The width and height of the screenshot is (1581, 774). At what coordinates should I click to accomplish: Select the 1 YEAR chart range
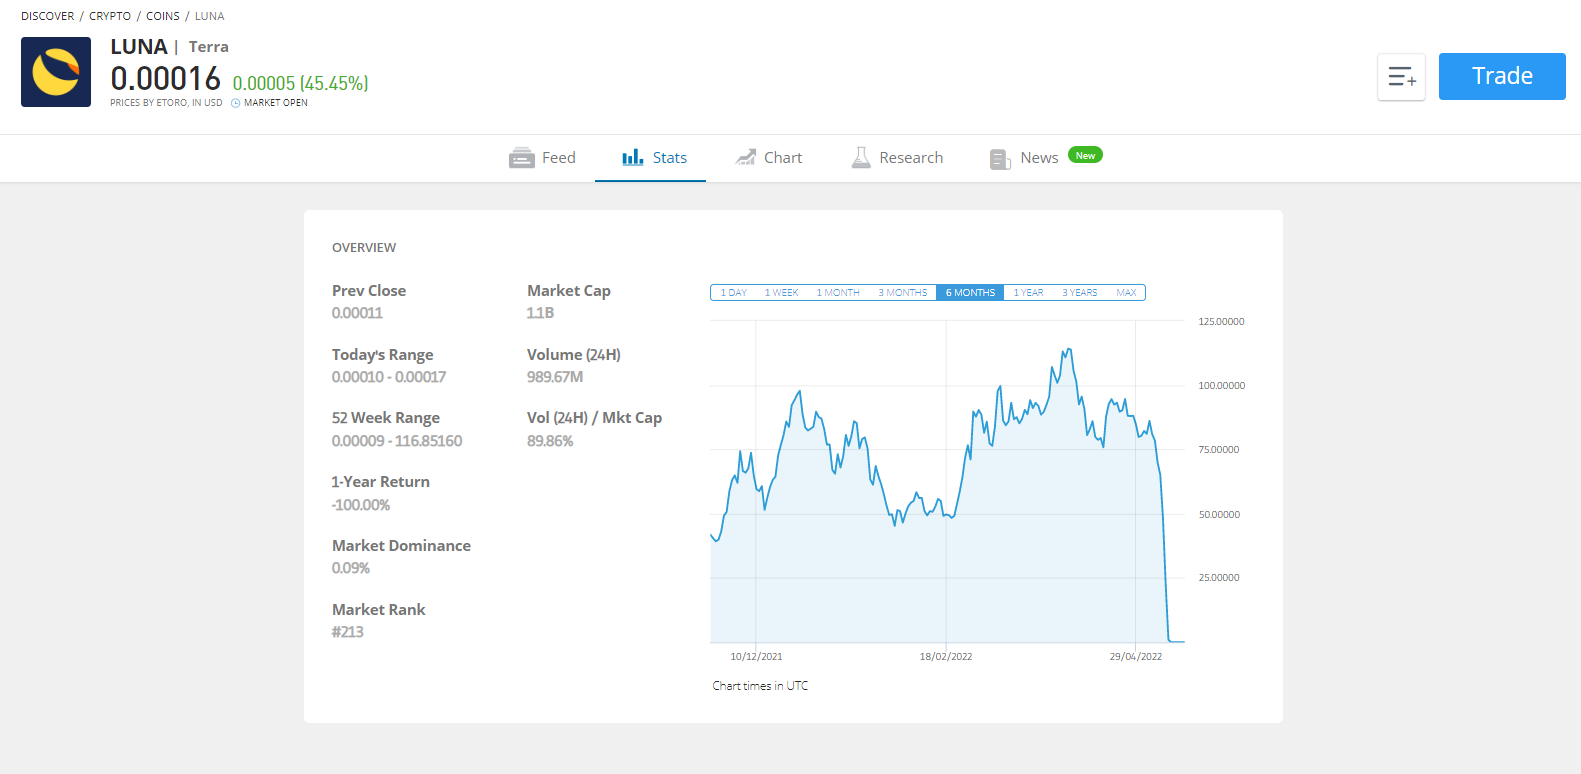[x=1028, y=293]
